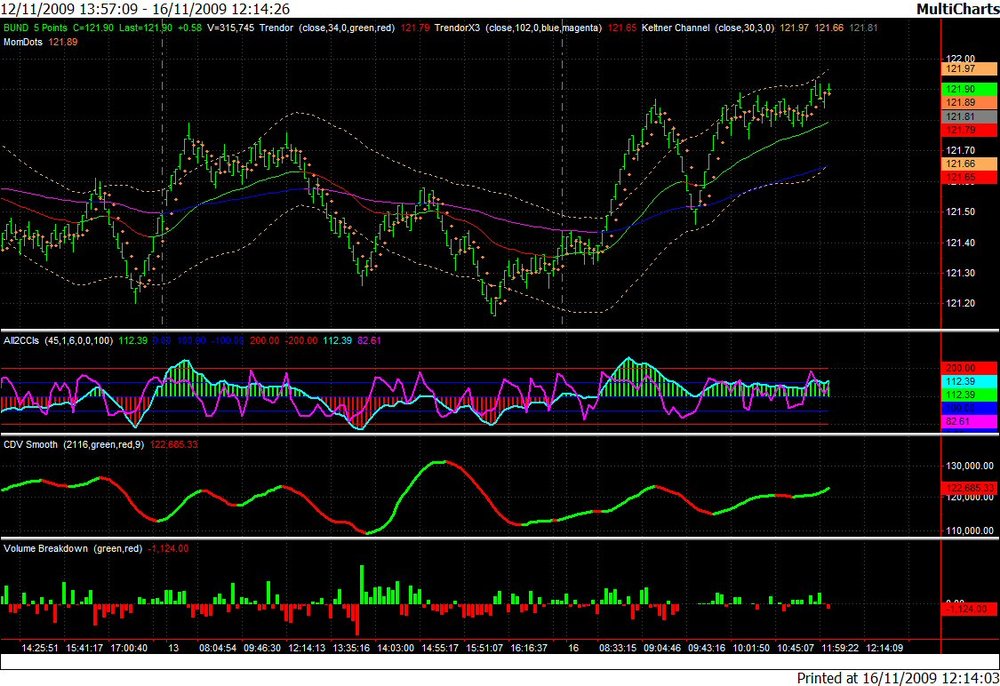Click the day 16 date axis label
The width and height of the screenshot is (1000, 686).
point(573,648)
